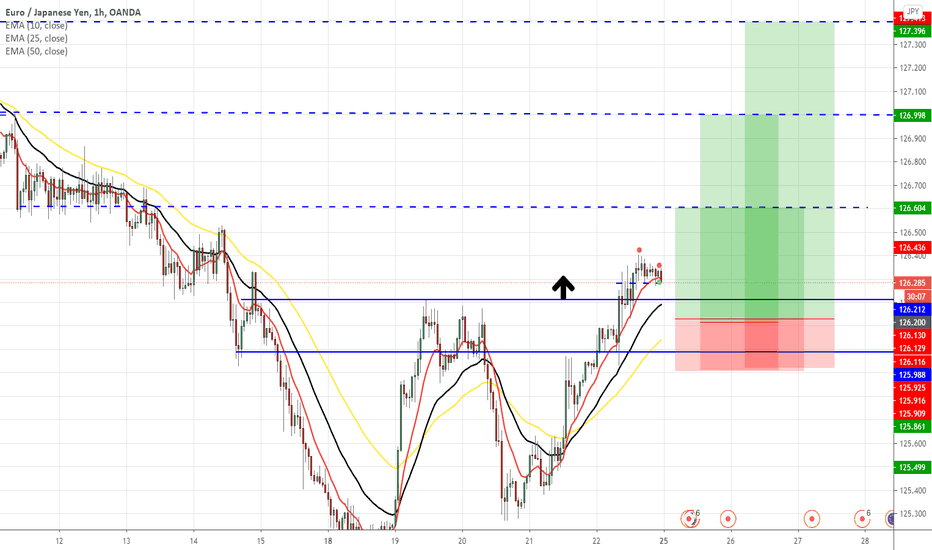
Task: Click the blue 126.212 price label
Action: [912, 310]
